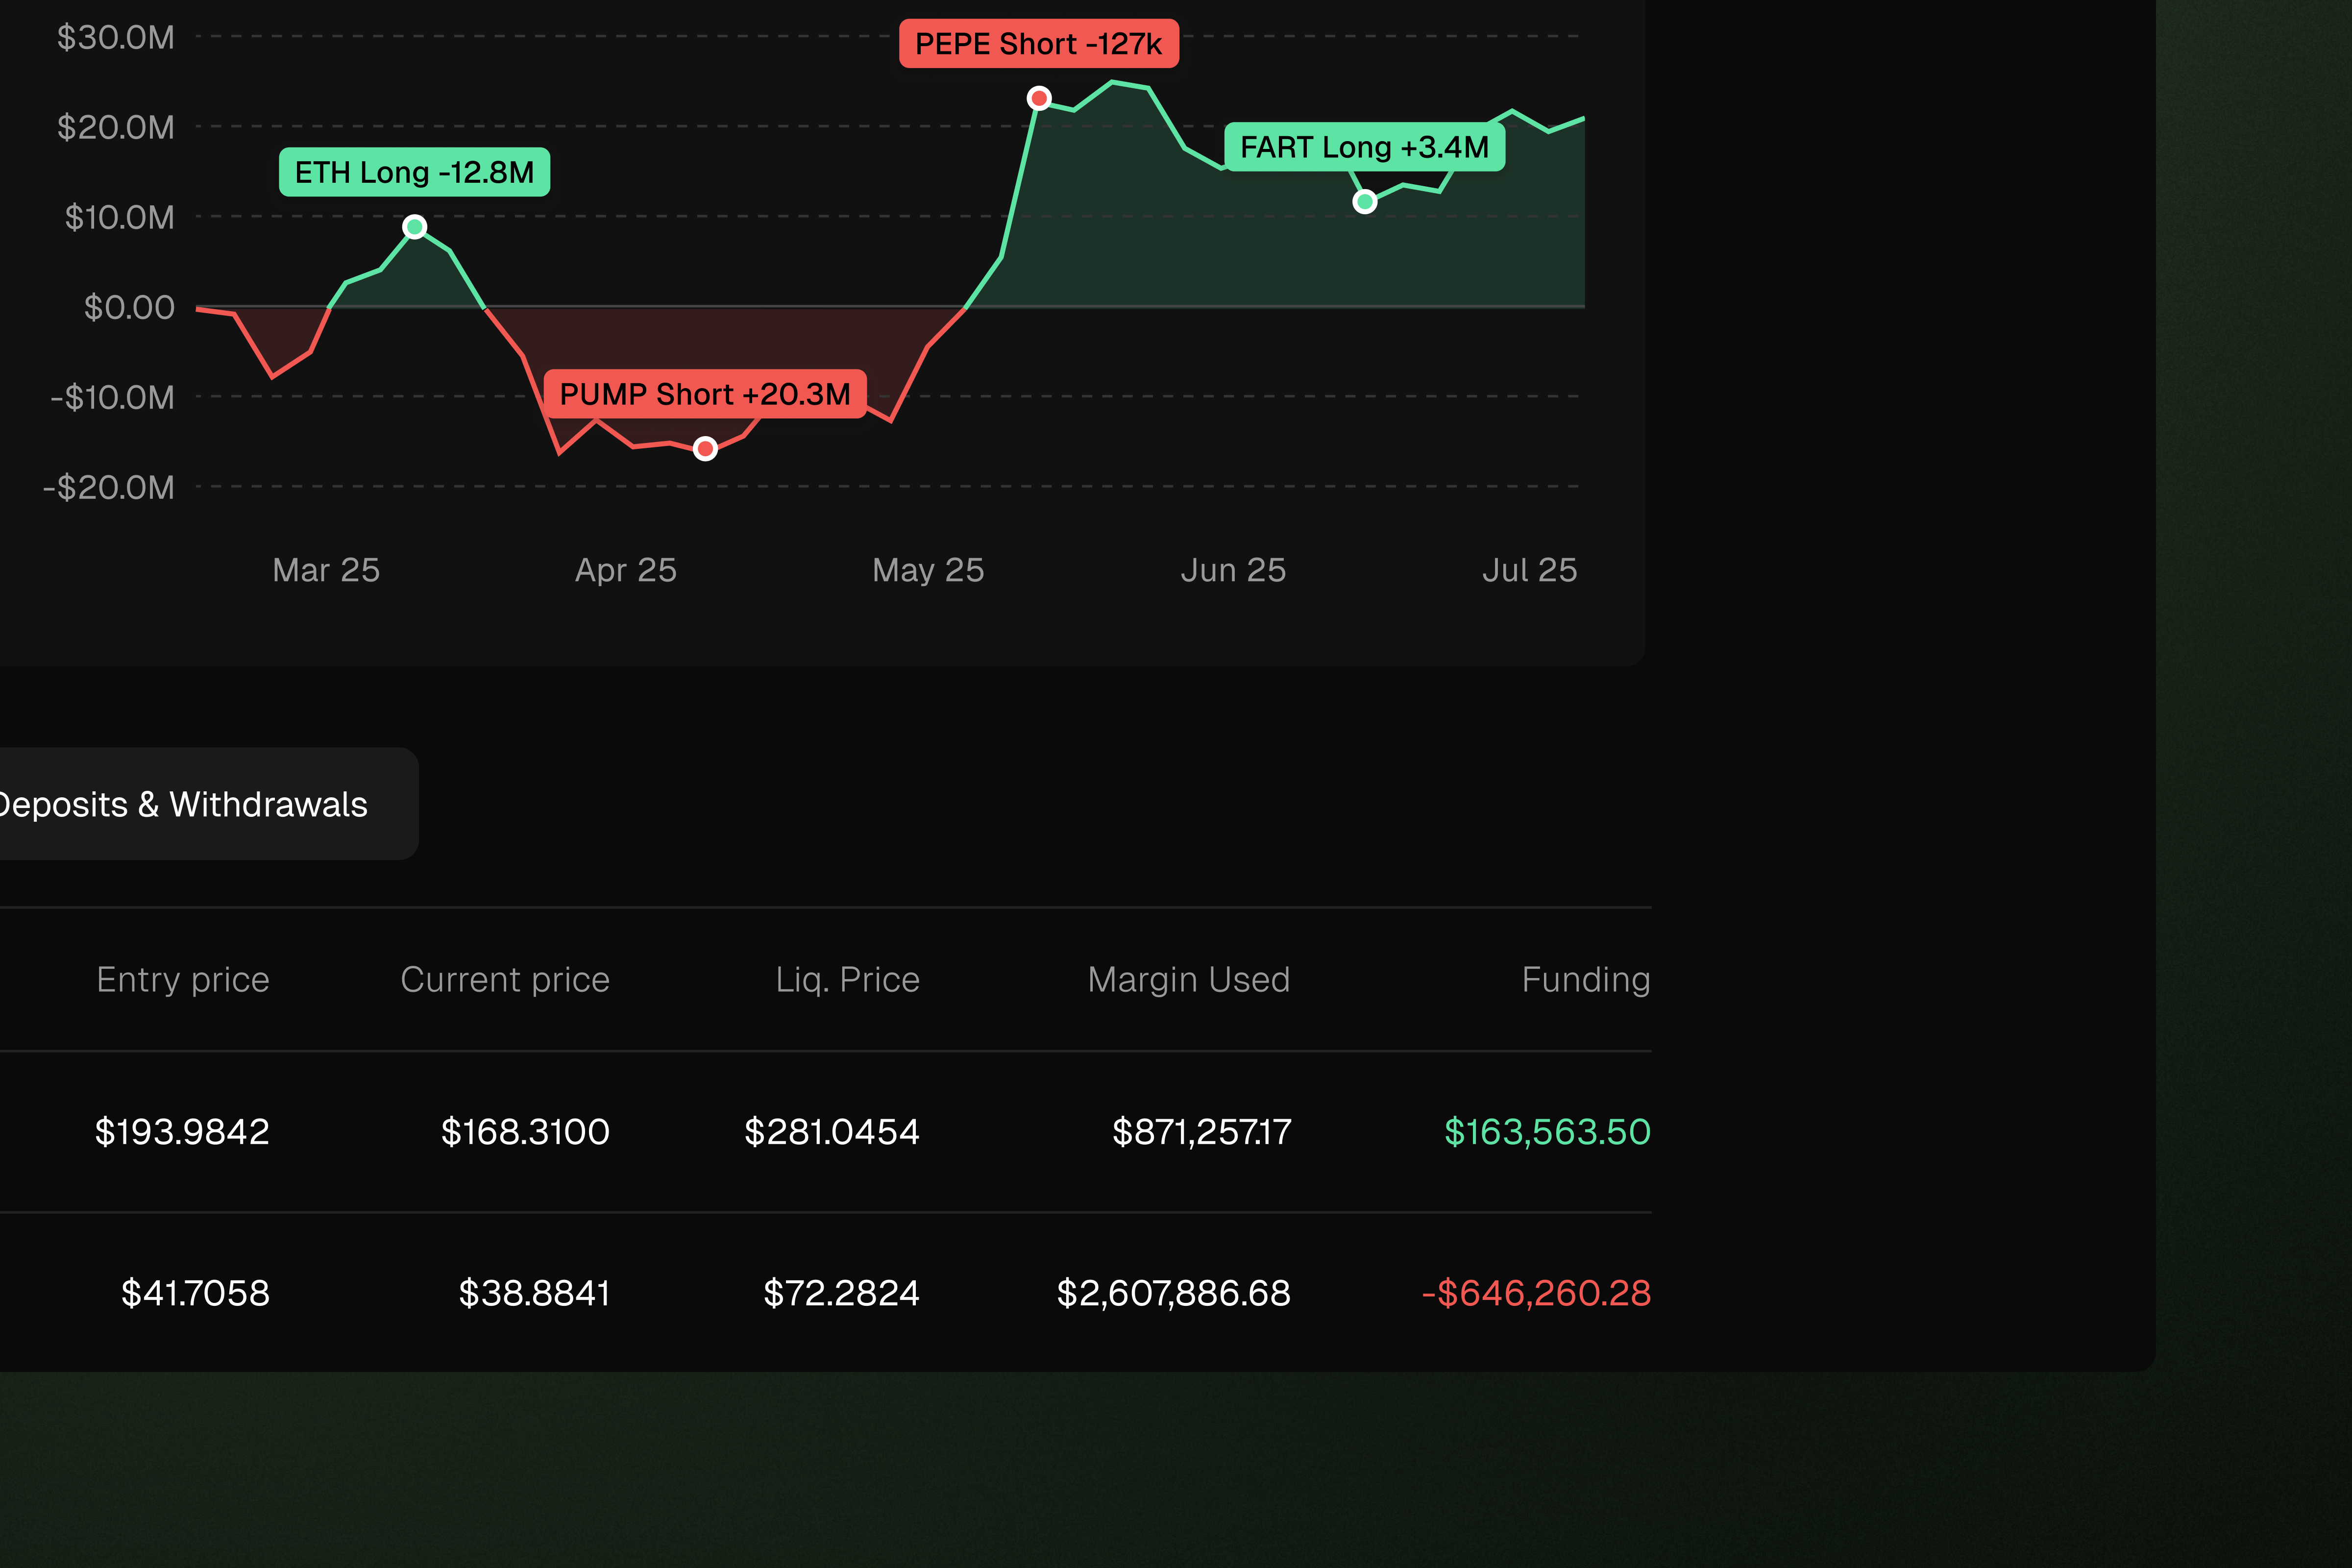Click the Funding column header
This screenshot has height=1568, width=2352.
click(x=1585, y=980)
